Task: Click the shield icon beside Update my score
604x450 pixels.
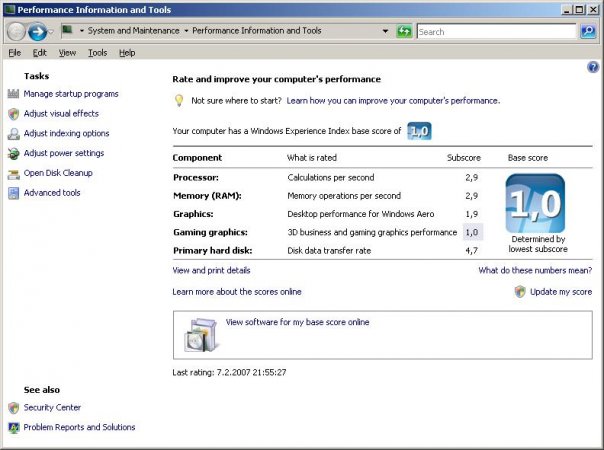Action: coord(520,292)
